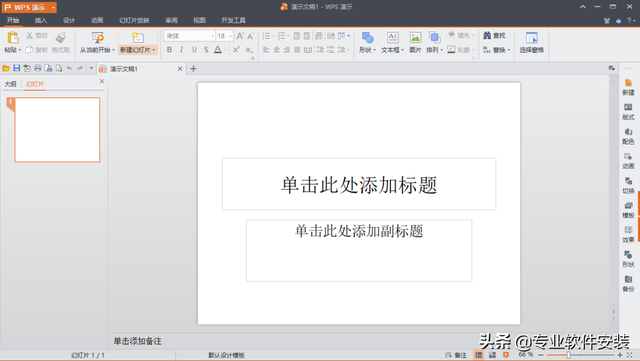The height and width of the screenshot is (361, 640).
Task: Expand quick access toolbar customize arrow
Action: 91,68
